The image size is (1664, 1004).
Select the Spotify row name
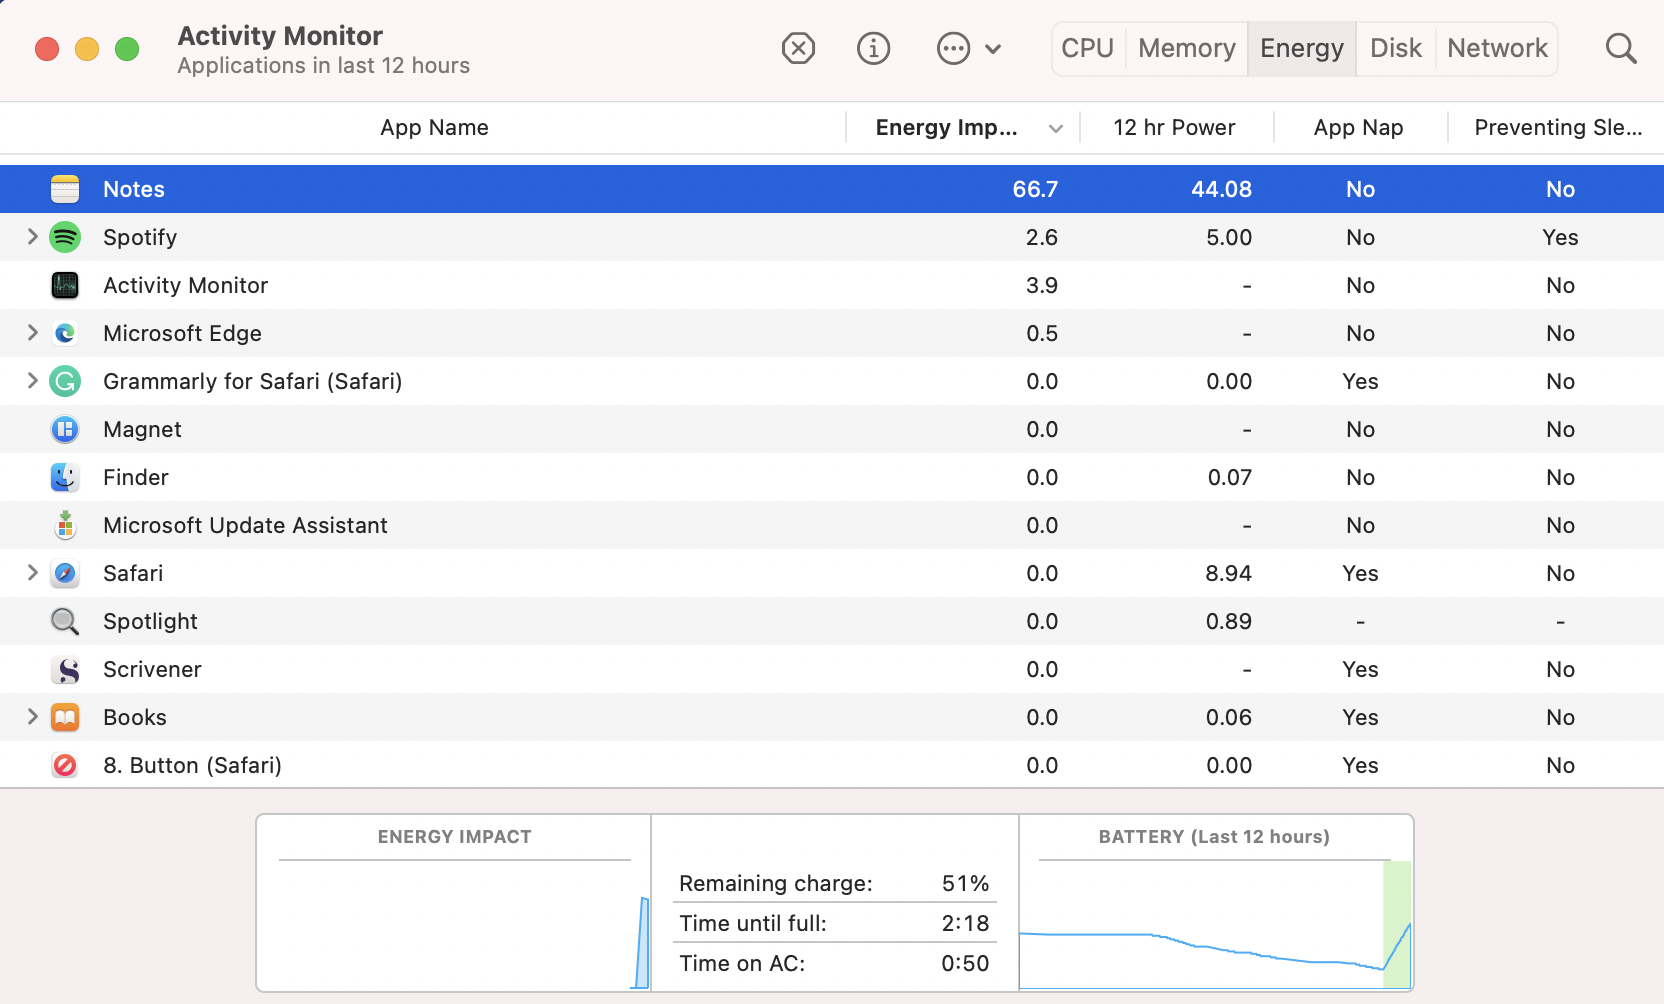140,237
